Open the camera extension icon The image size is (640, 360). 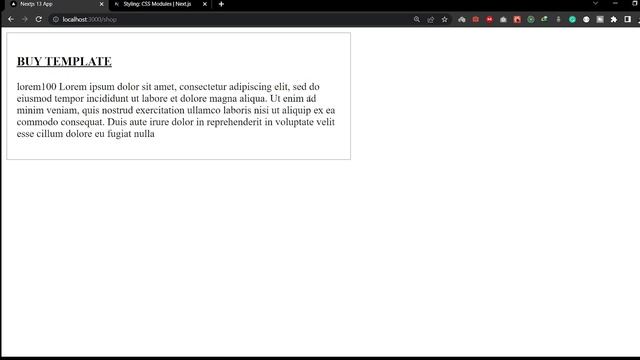pyautogui.click(x=503, y=19)
